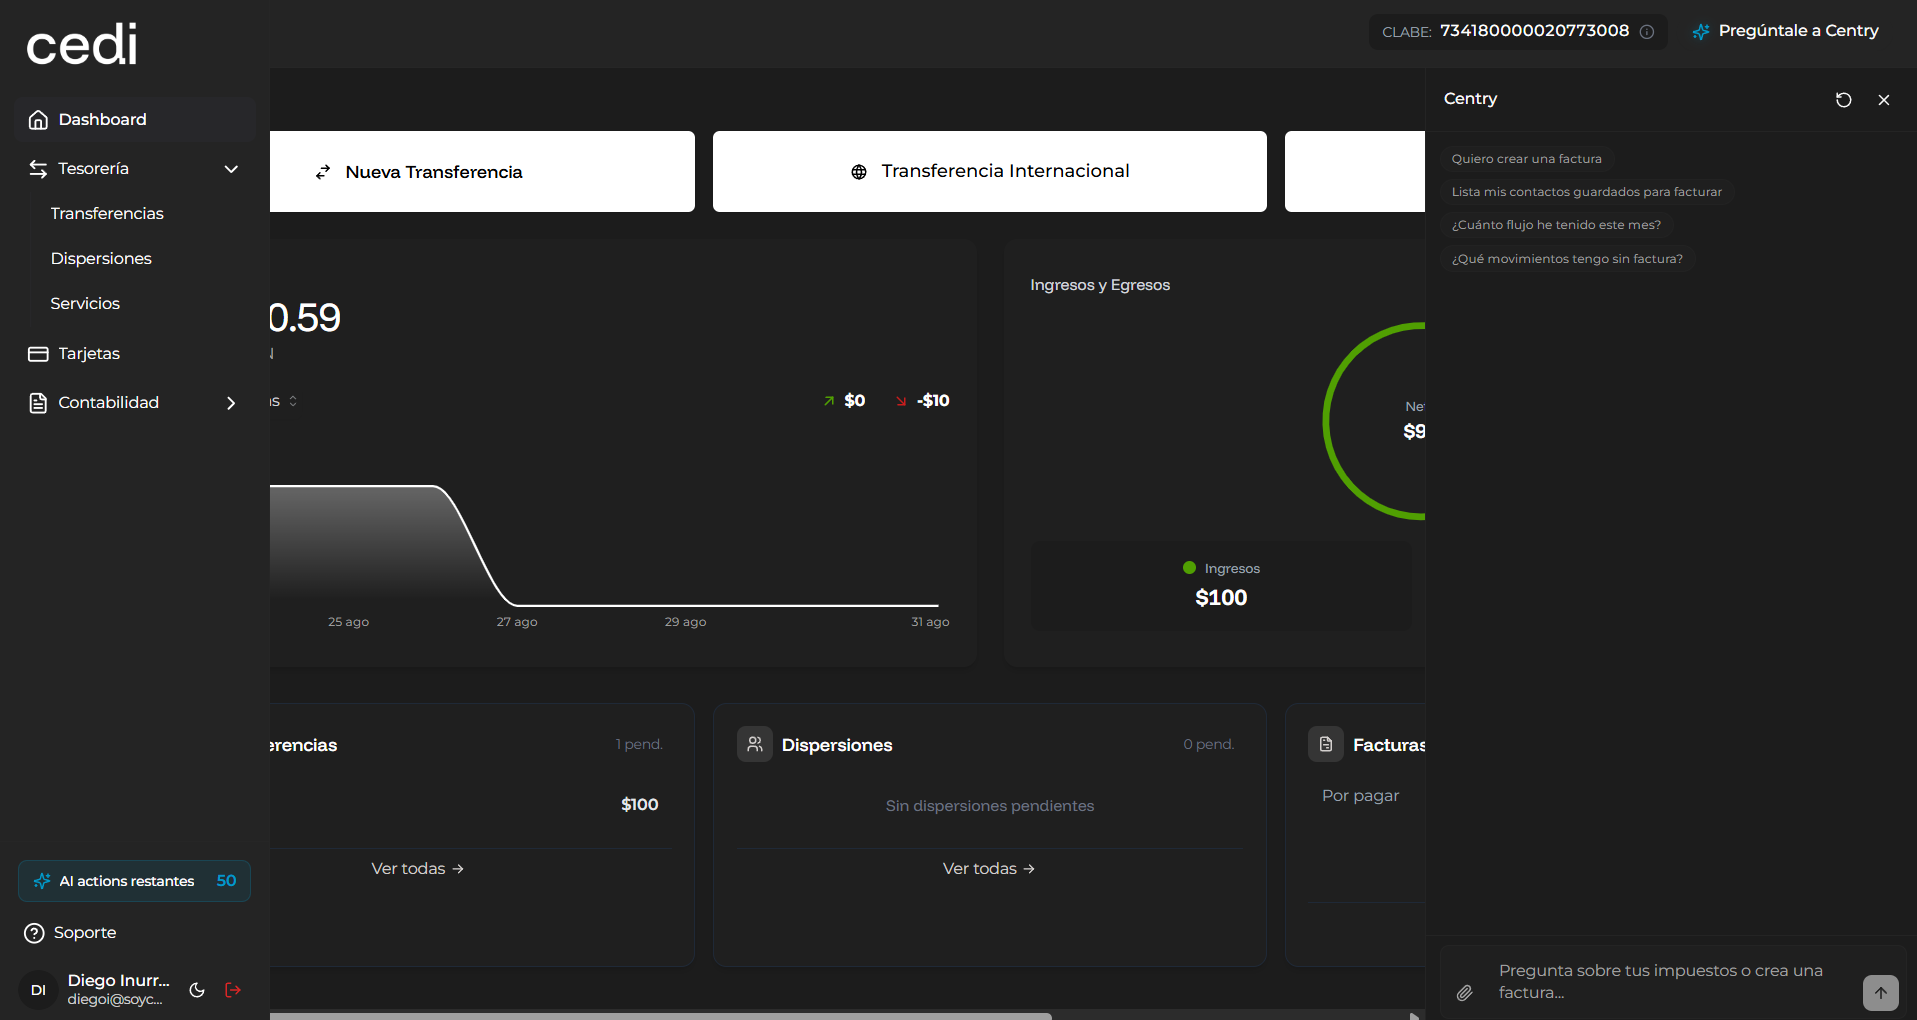This screenshot has width=1917, height=1020.
Task: Click Ver todas under Dispersiones
Action: pyautogui.click(x=989, y=869)
